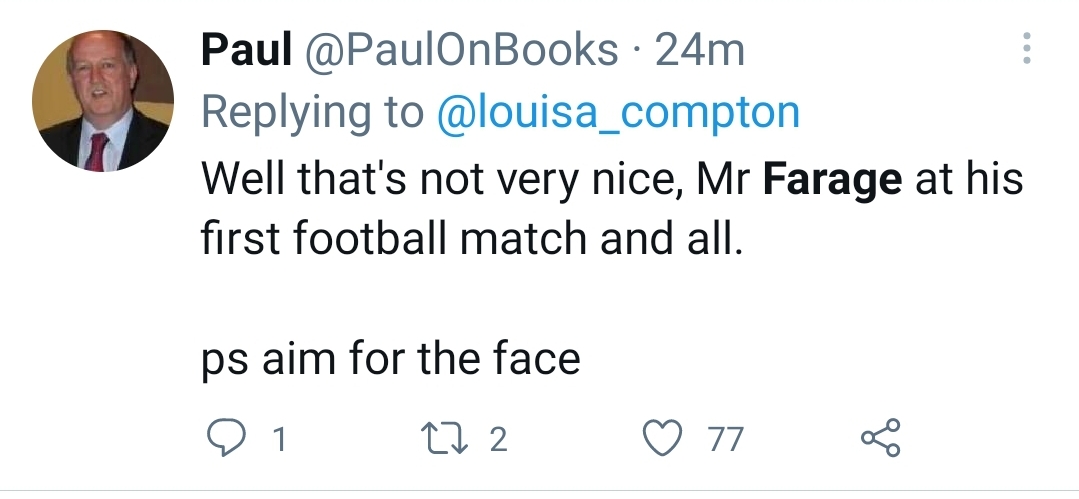The height and width of the screenshot is (499, 1079).
Task: Click the "24m" timestamp
Action: coord(699,50)
